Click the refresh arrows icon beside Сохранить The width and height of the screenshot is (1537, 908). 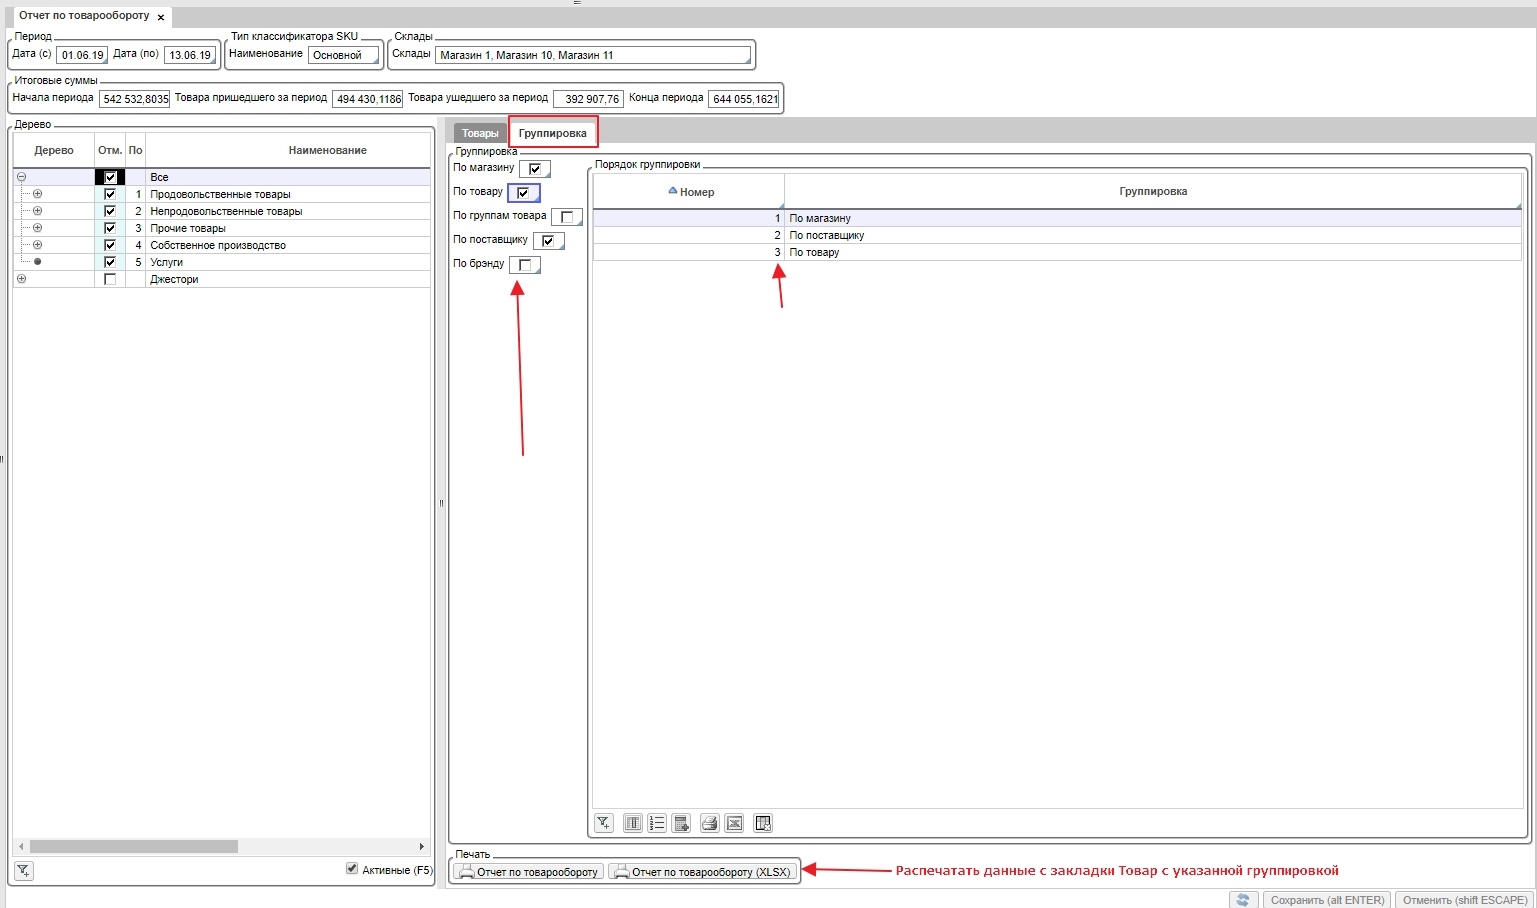coord(1243,900)
